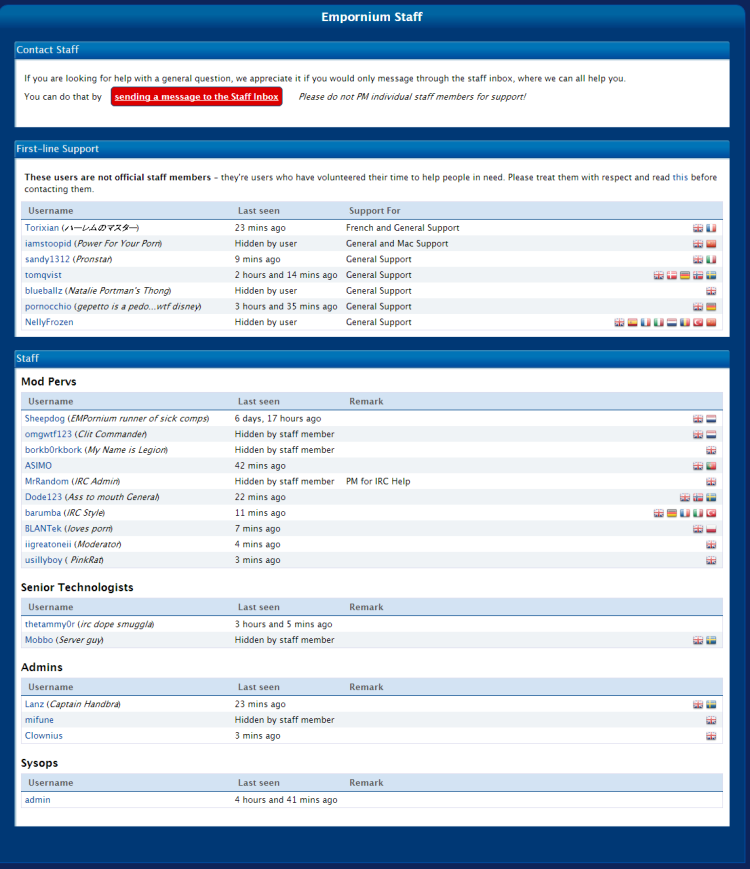Open NellyFrozen's profile
Viewport: 750px width, 869px height.
(x=49, y=322)
